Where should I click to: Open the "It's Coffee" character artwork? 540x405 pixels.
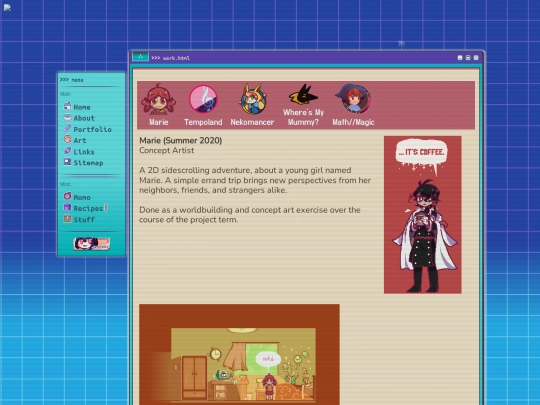pos(423,215)
